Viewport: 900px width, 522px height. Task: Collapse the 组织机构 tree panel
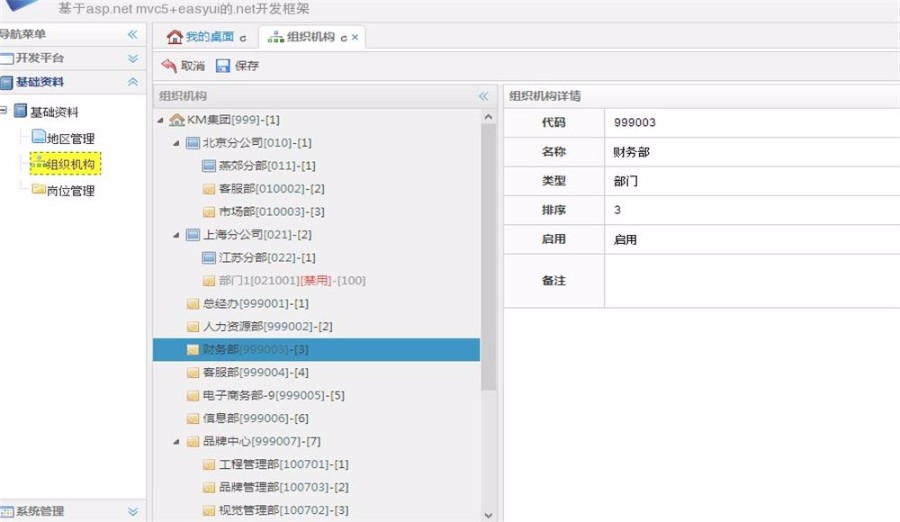pos(484,96)
